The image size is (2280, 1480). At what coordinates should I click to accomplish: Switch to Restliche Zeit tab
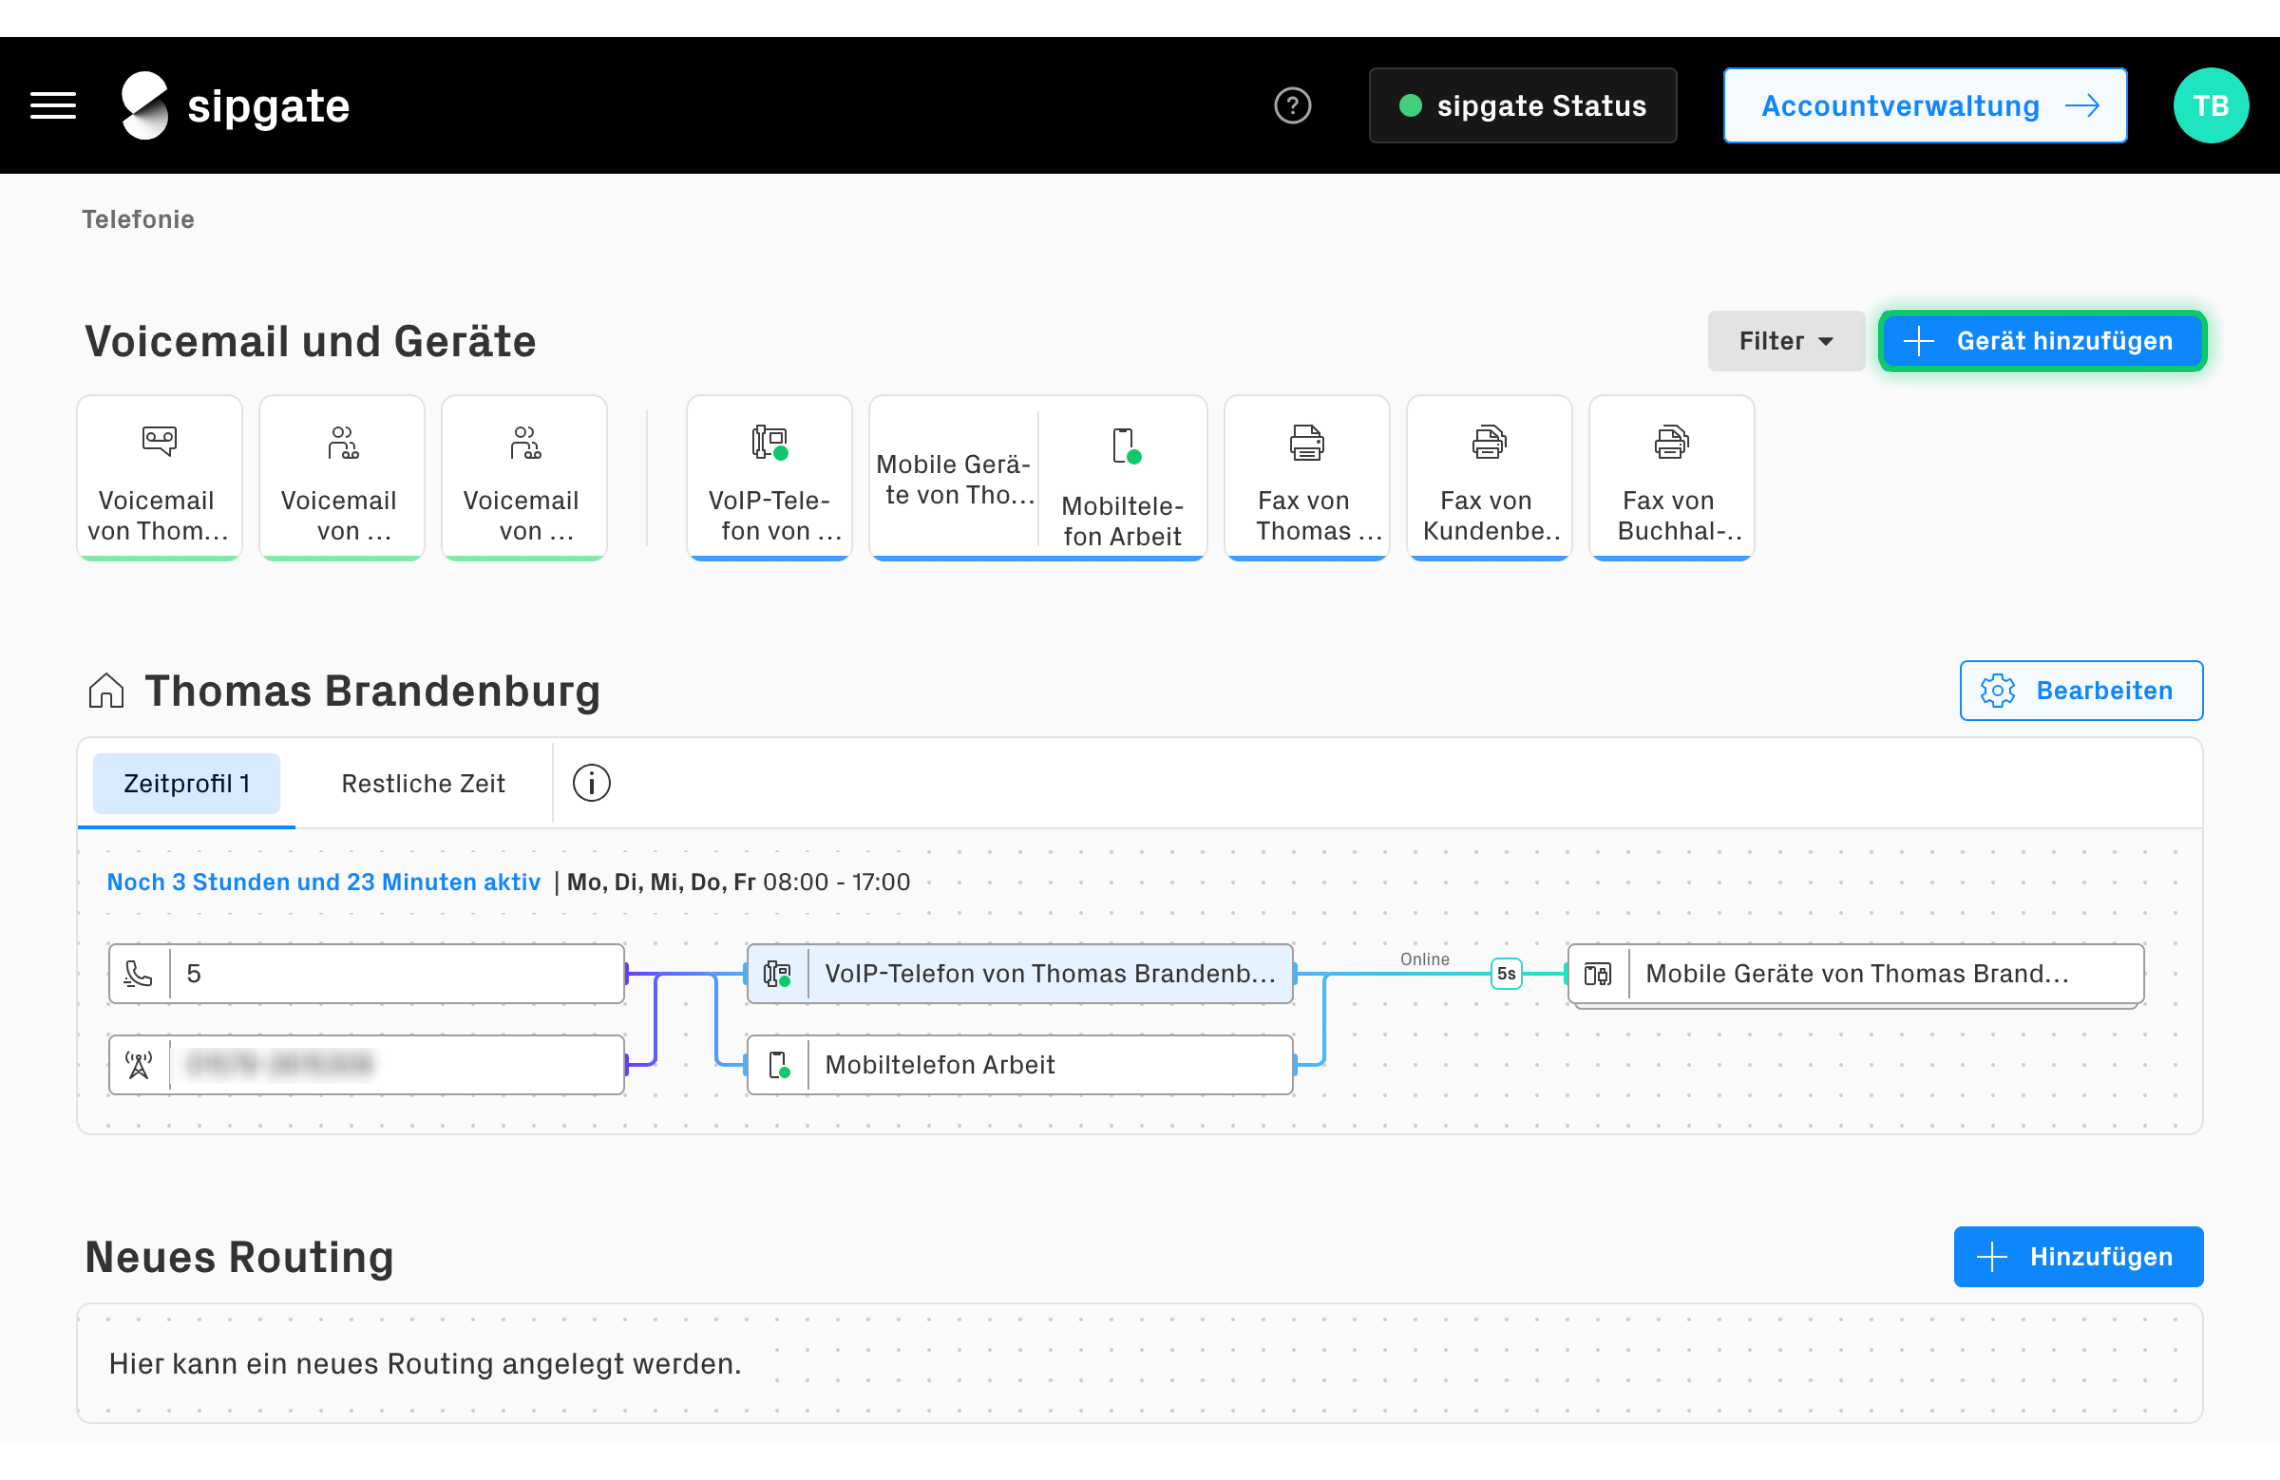[x=423, y=783]
